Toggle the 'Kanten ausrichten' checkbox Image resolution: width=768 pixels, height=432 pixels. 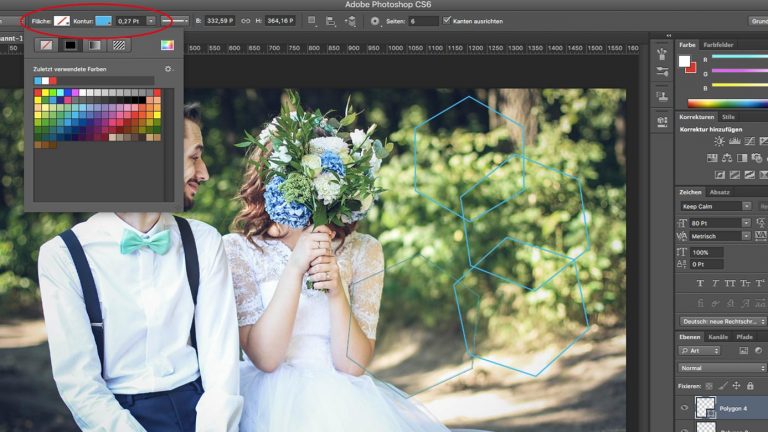448,20
